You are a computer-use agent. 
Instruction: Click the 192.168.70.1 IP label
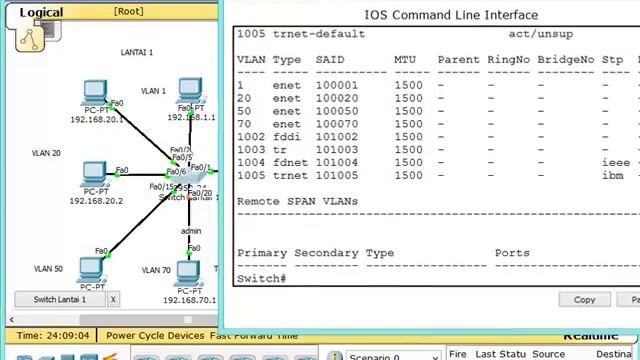(x=190, y=300)
